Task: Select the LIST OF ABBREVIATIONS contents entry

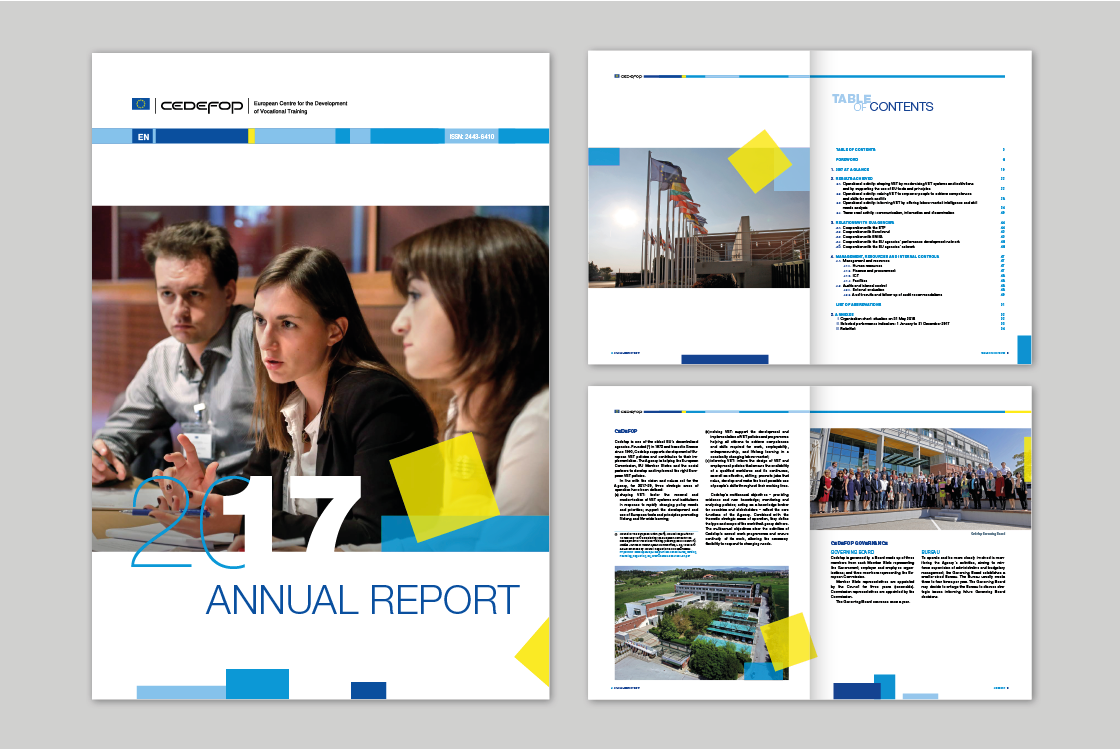Action: click(858, 304)
